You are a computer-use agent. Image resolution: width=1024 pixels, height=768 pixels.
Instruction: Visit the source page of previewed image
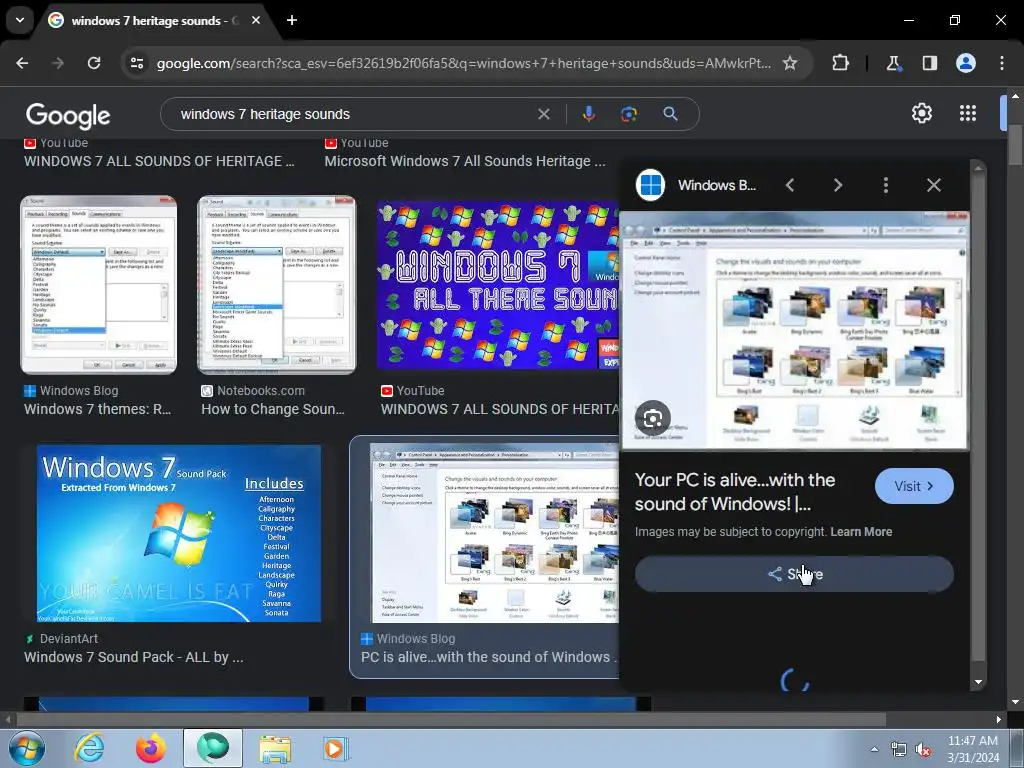(x=914, y=486)
